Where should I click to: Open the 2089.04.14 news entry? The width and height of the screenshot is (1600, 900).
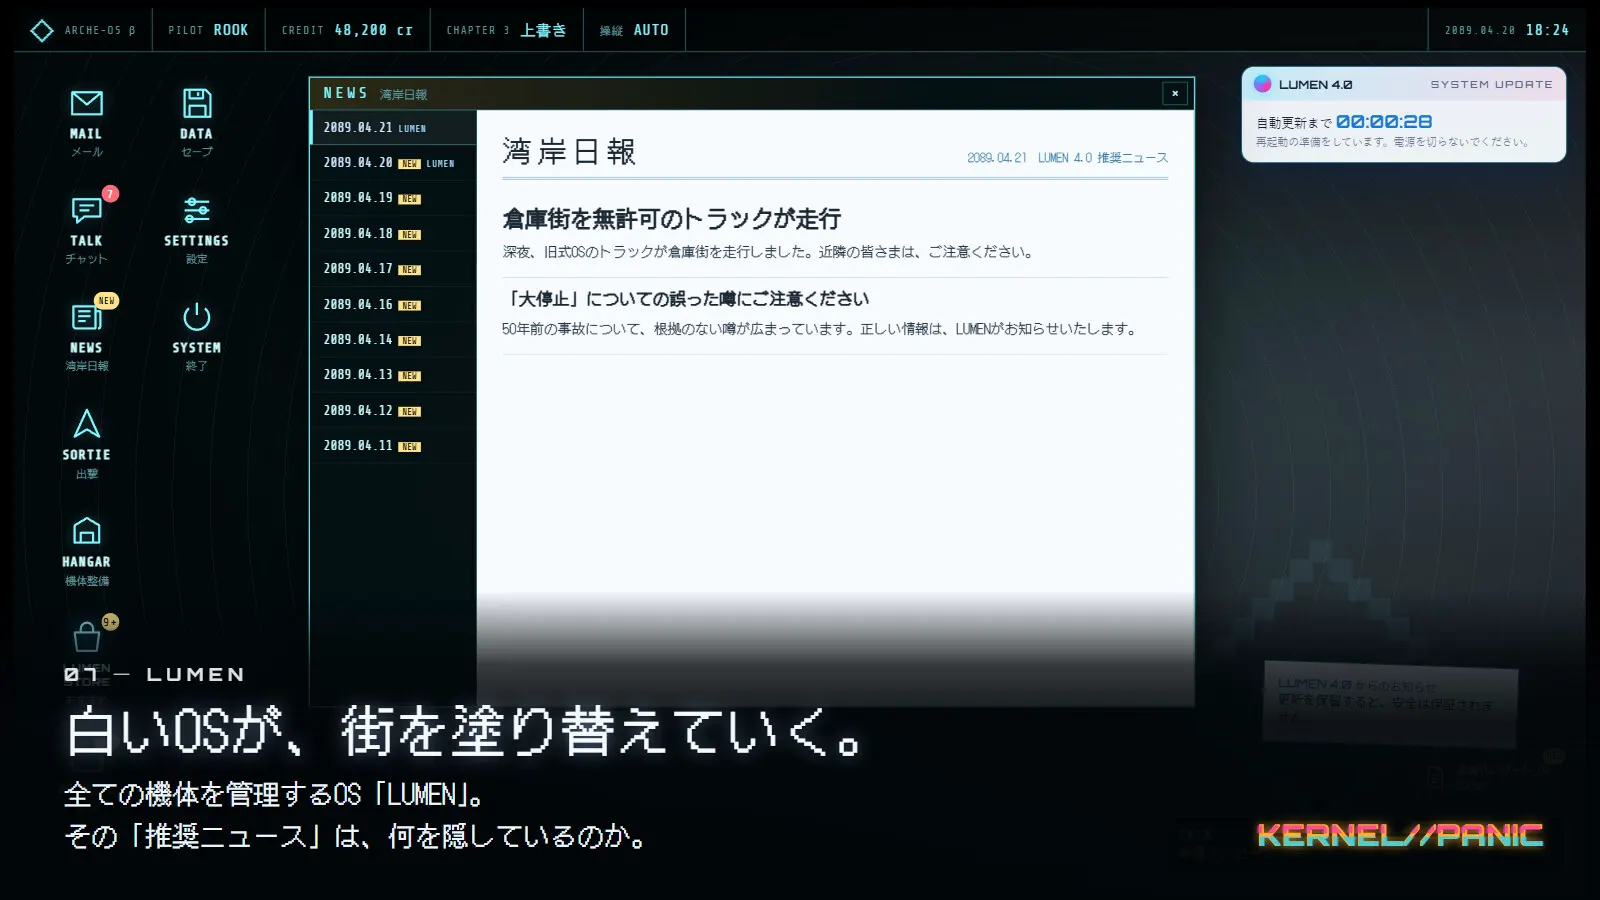pyautogui.click(x=393, y=340)
